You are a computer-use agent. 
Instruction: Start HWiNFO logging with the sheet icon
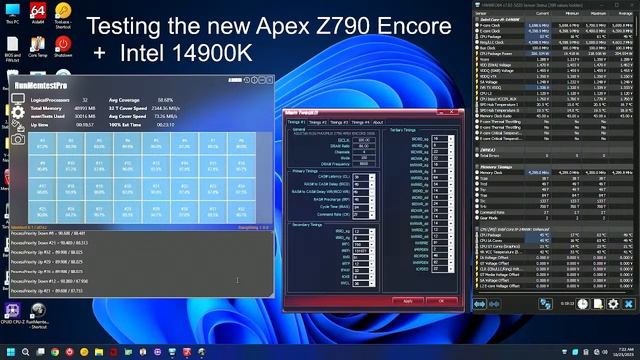598,304
